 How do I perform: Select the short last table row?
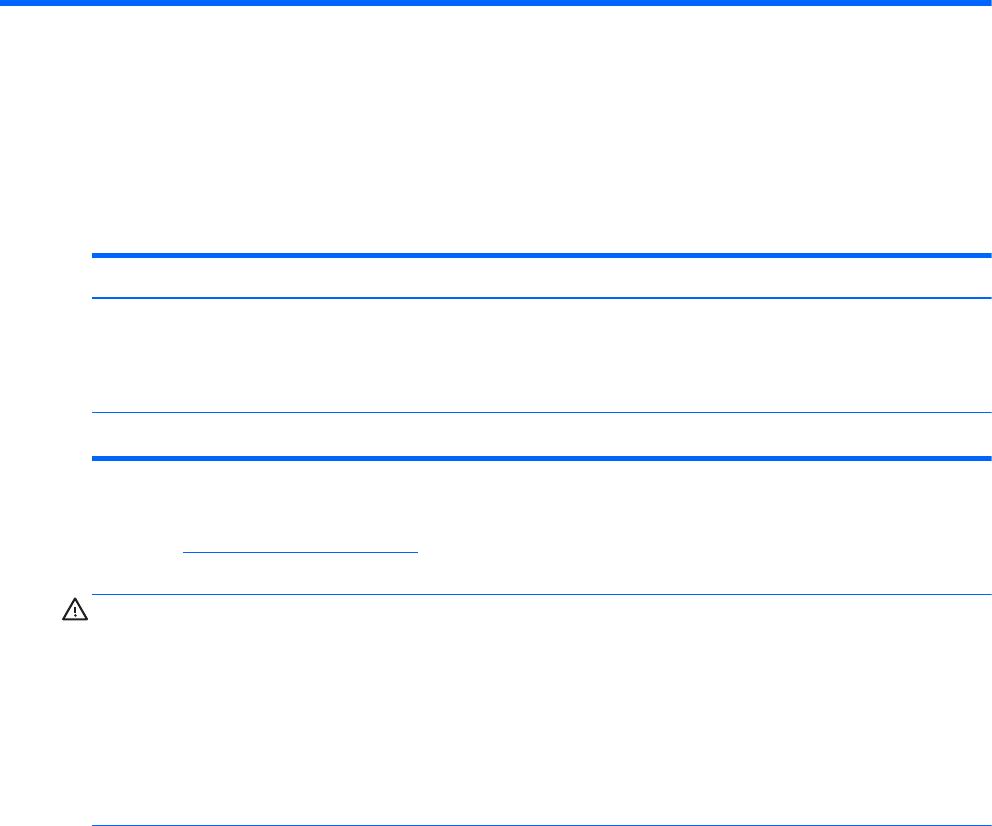coord(535,434)
